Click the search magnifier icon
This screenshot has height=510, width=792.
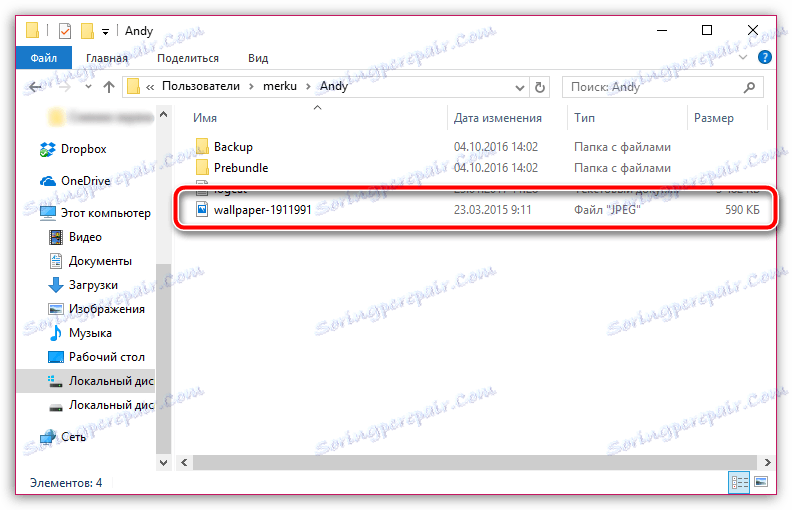(750, 87)
